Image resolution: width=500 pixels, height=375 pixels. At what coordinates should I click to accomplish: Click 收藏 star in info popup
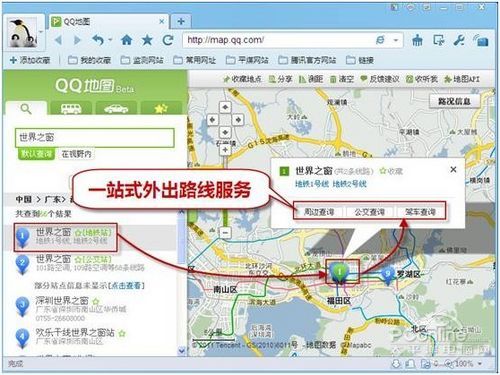tap(391, 171)
